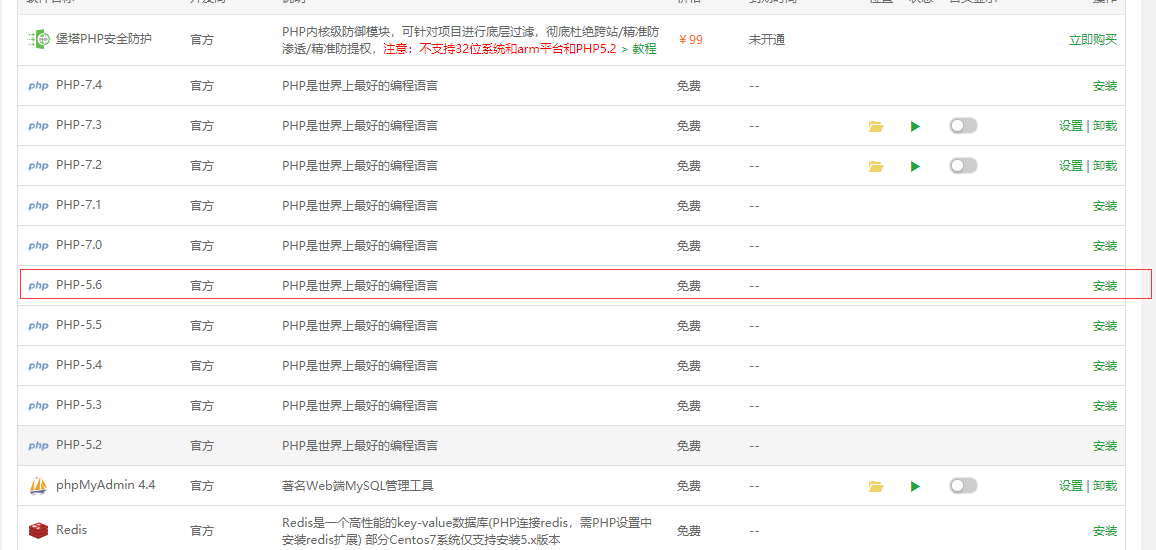Click the PHP-5.6 php logo icon

pyautogui.click(x=38, y=285)
